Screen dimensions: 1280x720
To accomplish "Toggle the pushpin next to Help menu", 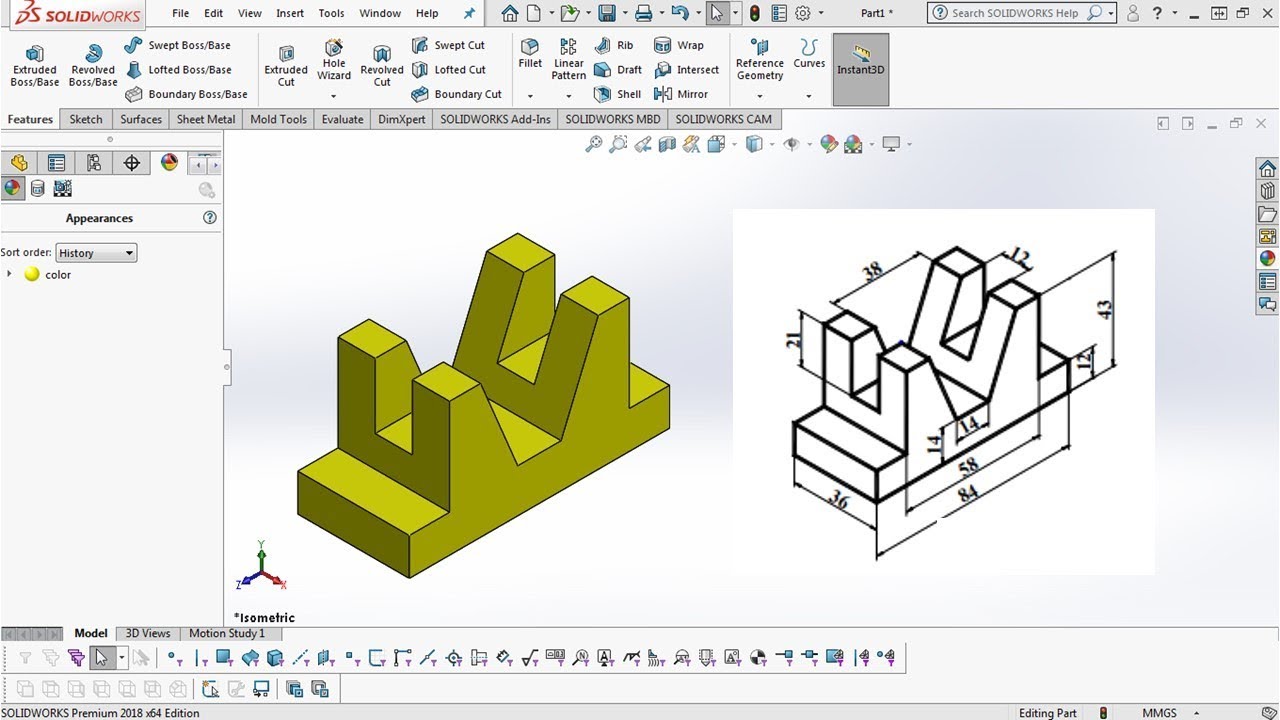I will coord(470,14).
